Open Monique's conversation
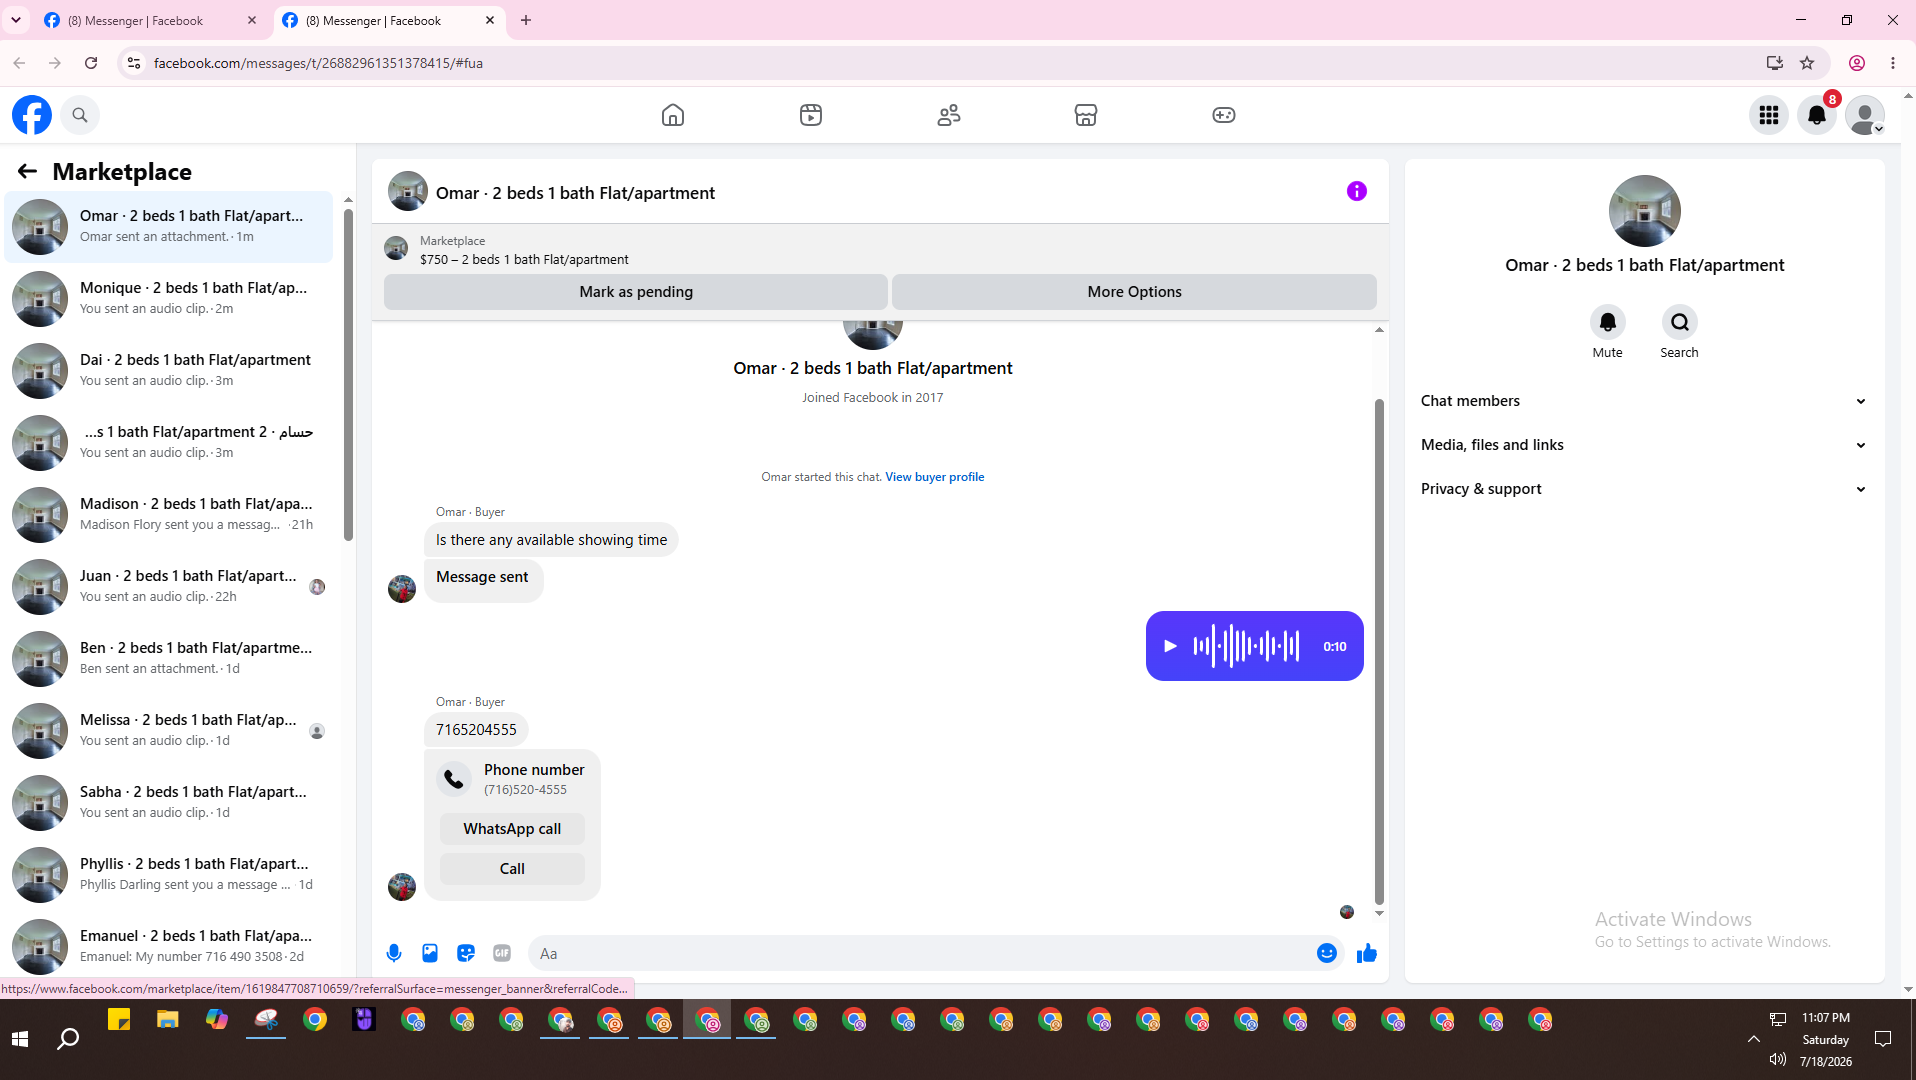Viewport: 1916px width, 1080px height. click(x=169, y=299)
